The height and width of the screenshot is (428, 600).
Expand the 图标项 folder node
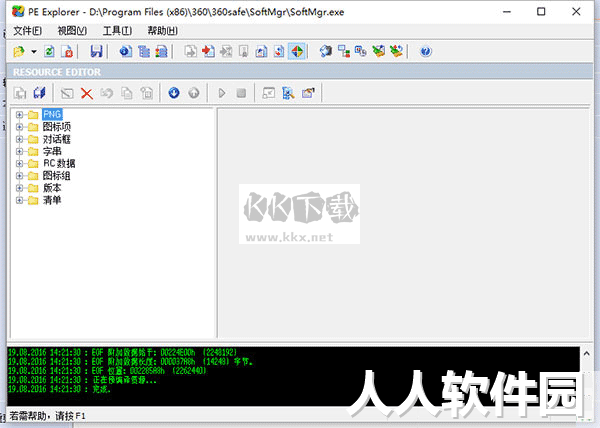[19, 127]
